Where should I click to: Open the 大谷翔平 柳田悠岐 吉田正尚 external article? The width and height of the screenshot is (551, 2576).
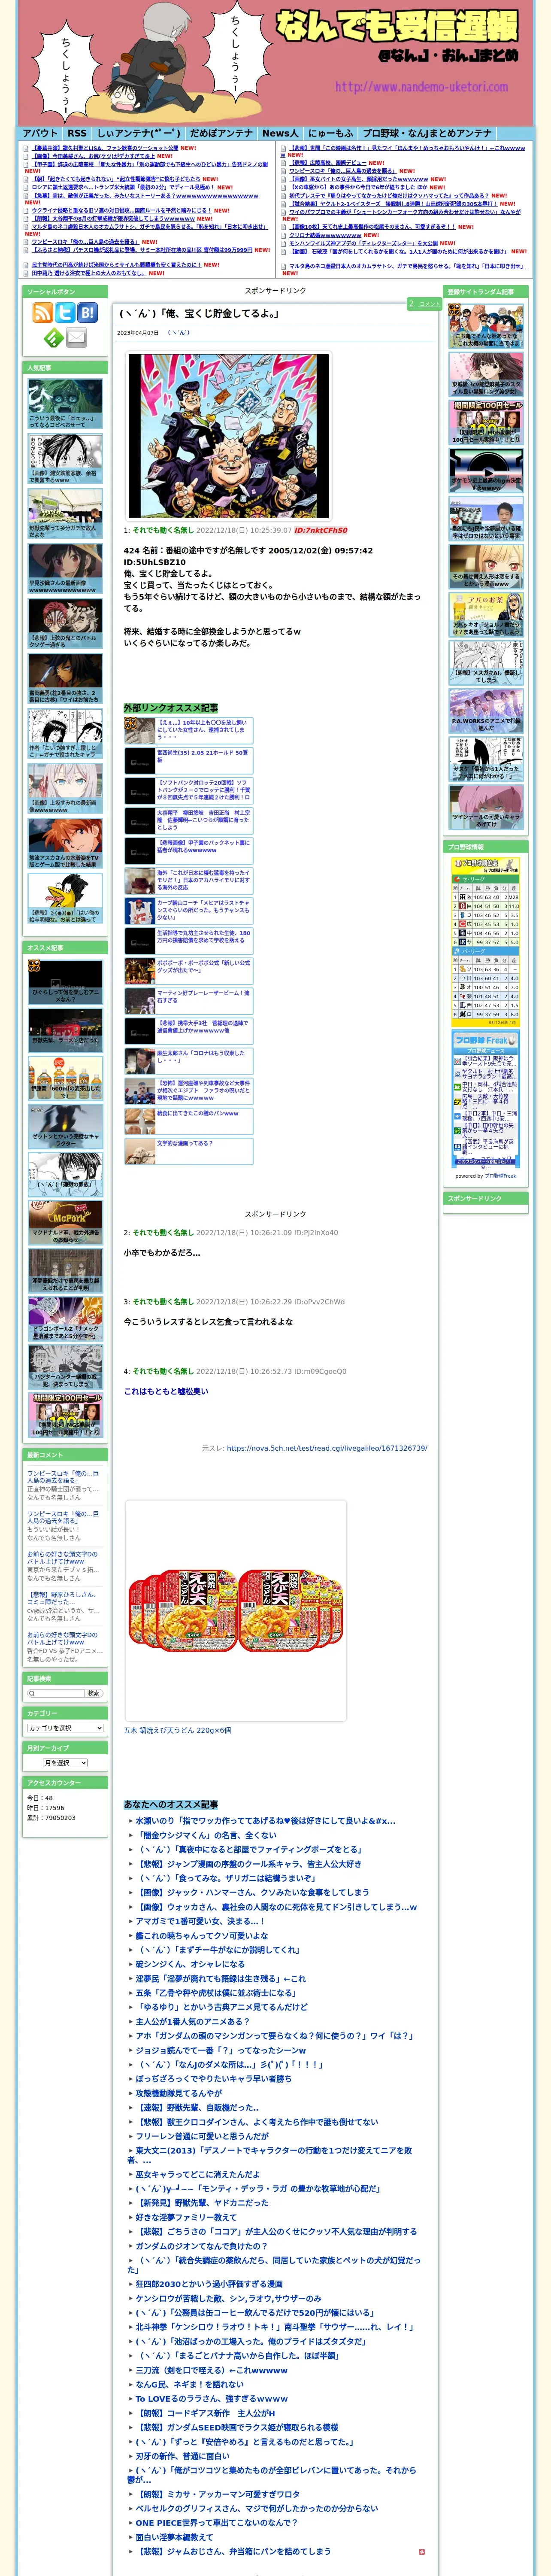point(188,820)
